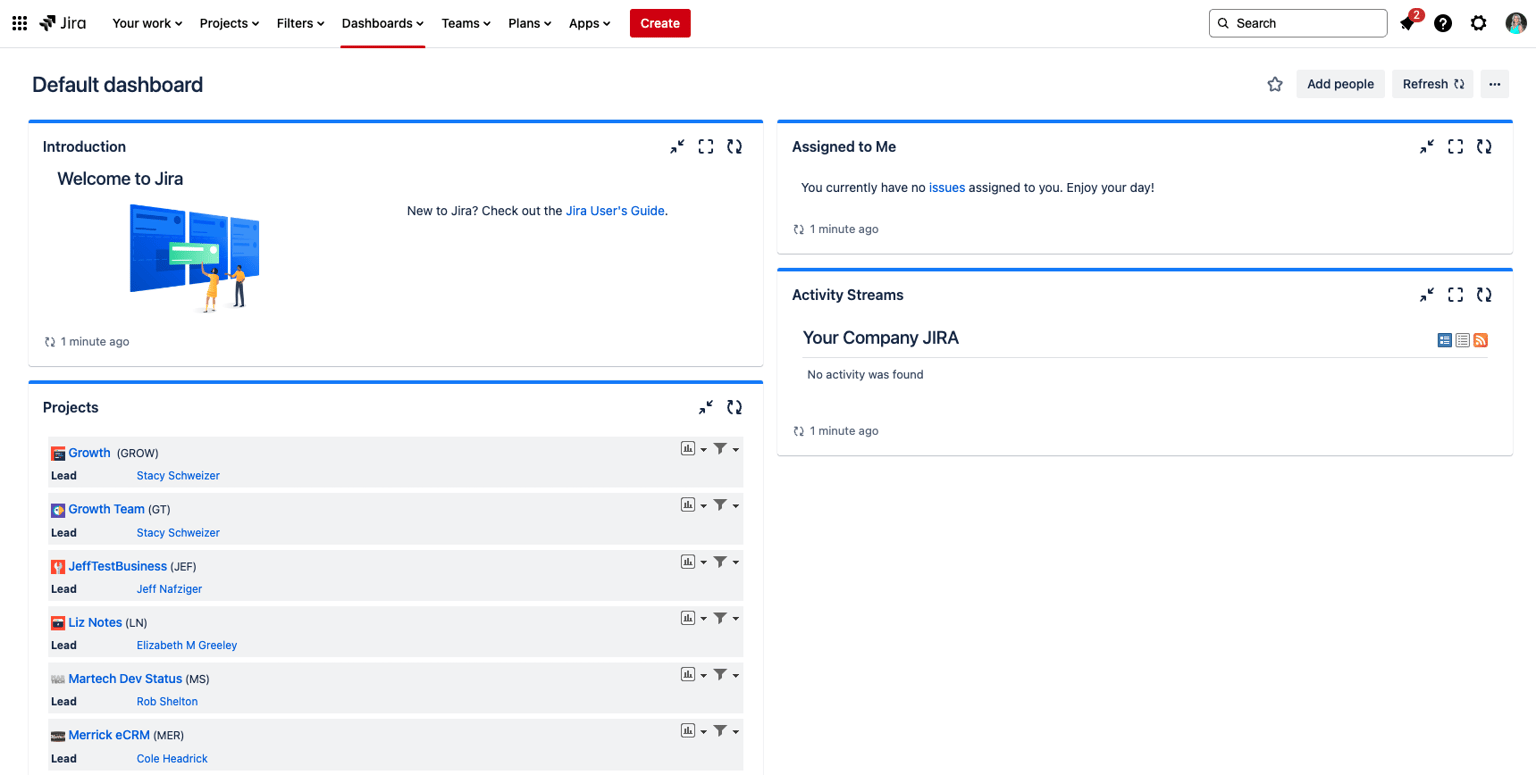This screenshot has width=1536, height=775.
Task: Expand the filter dropdown for Growth Team
Action: pos(734,504)
